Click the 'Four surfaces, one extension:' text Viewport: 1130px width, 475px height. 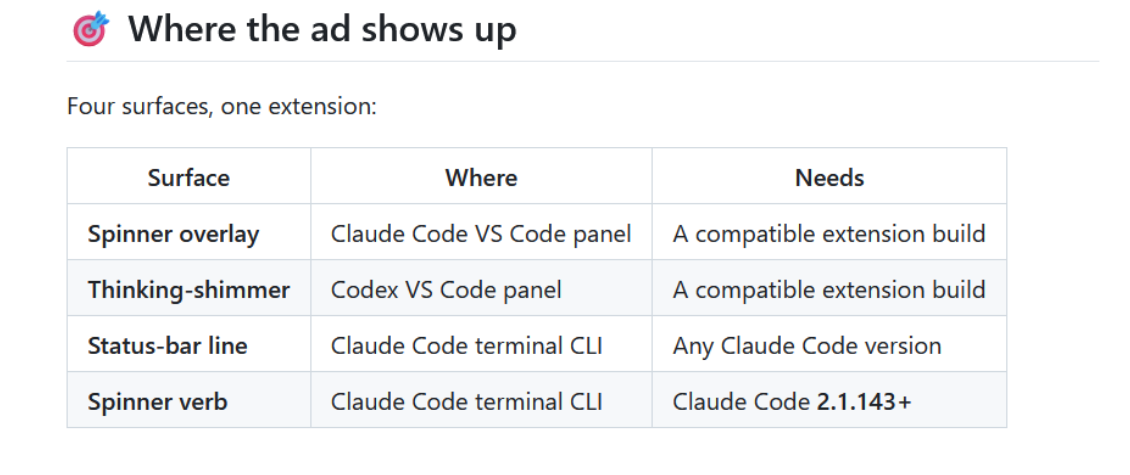click(222, 107)
